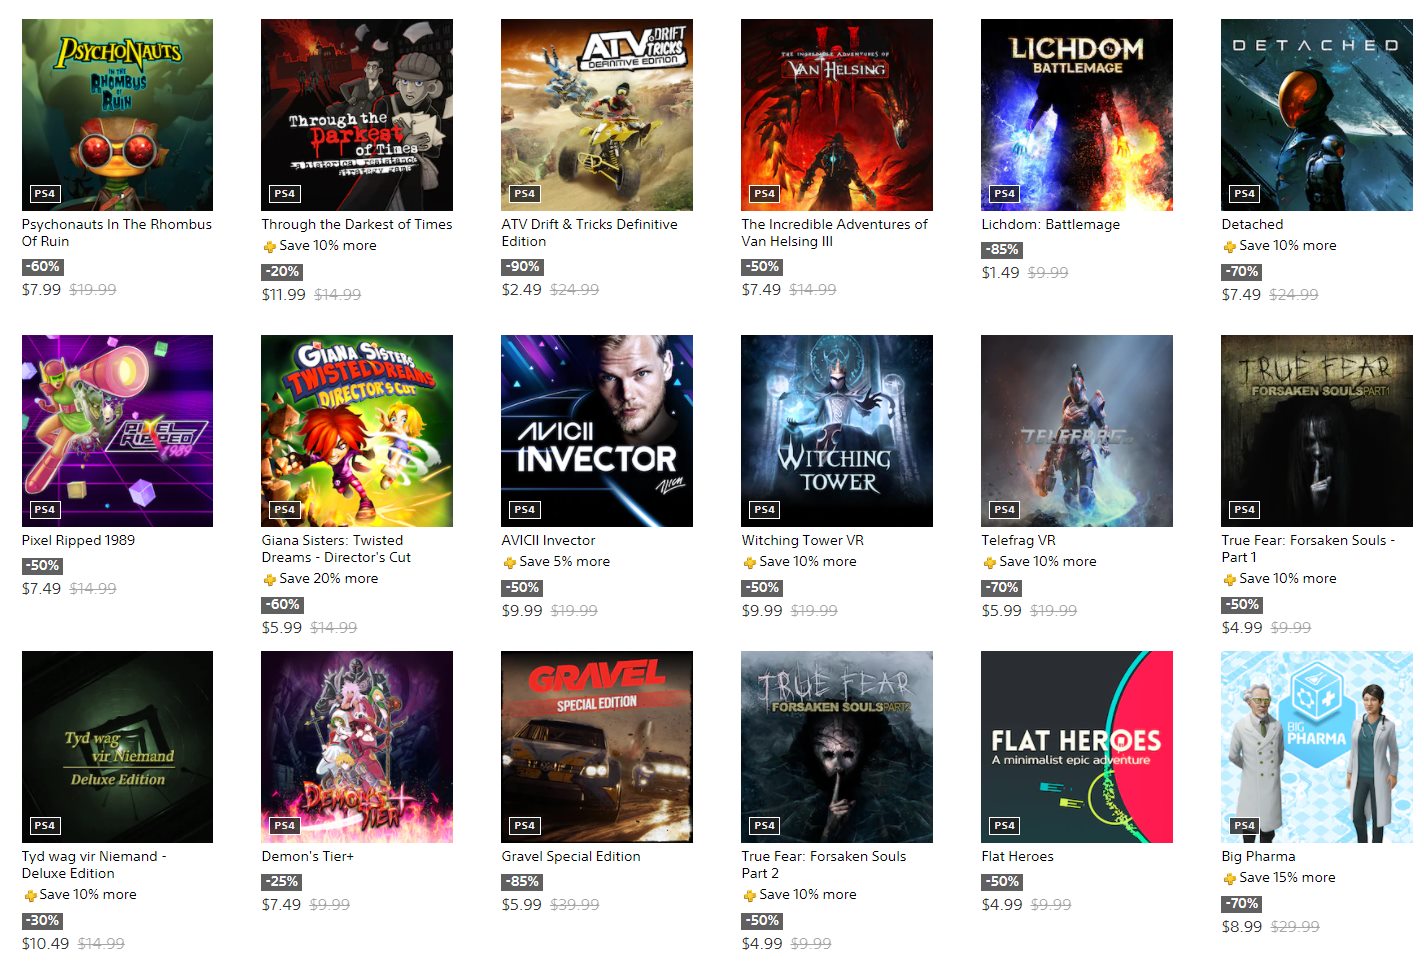Open the Psychonauts Rhombus of Ruin cover

[117, 115]
